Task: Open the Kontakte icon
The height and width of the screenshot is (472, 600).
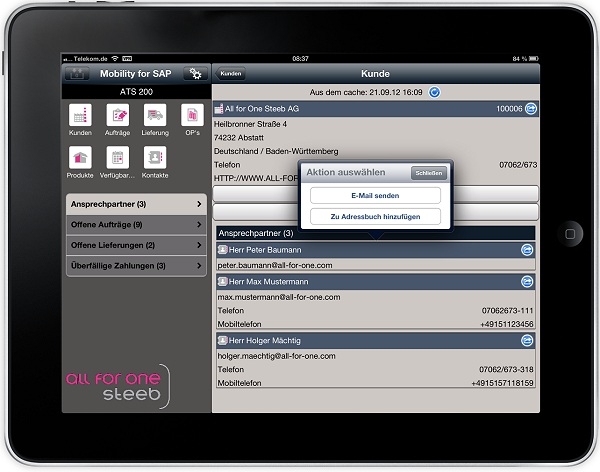Action: tap(155, 158)
